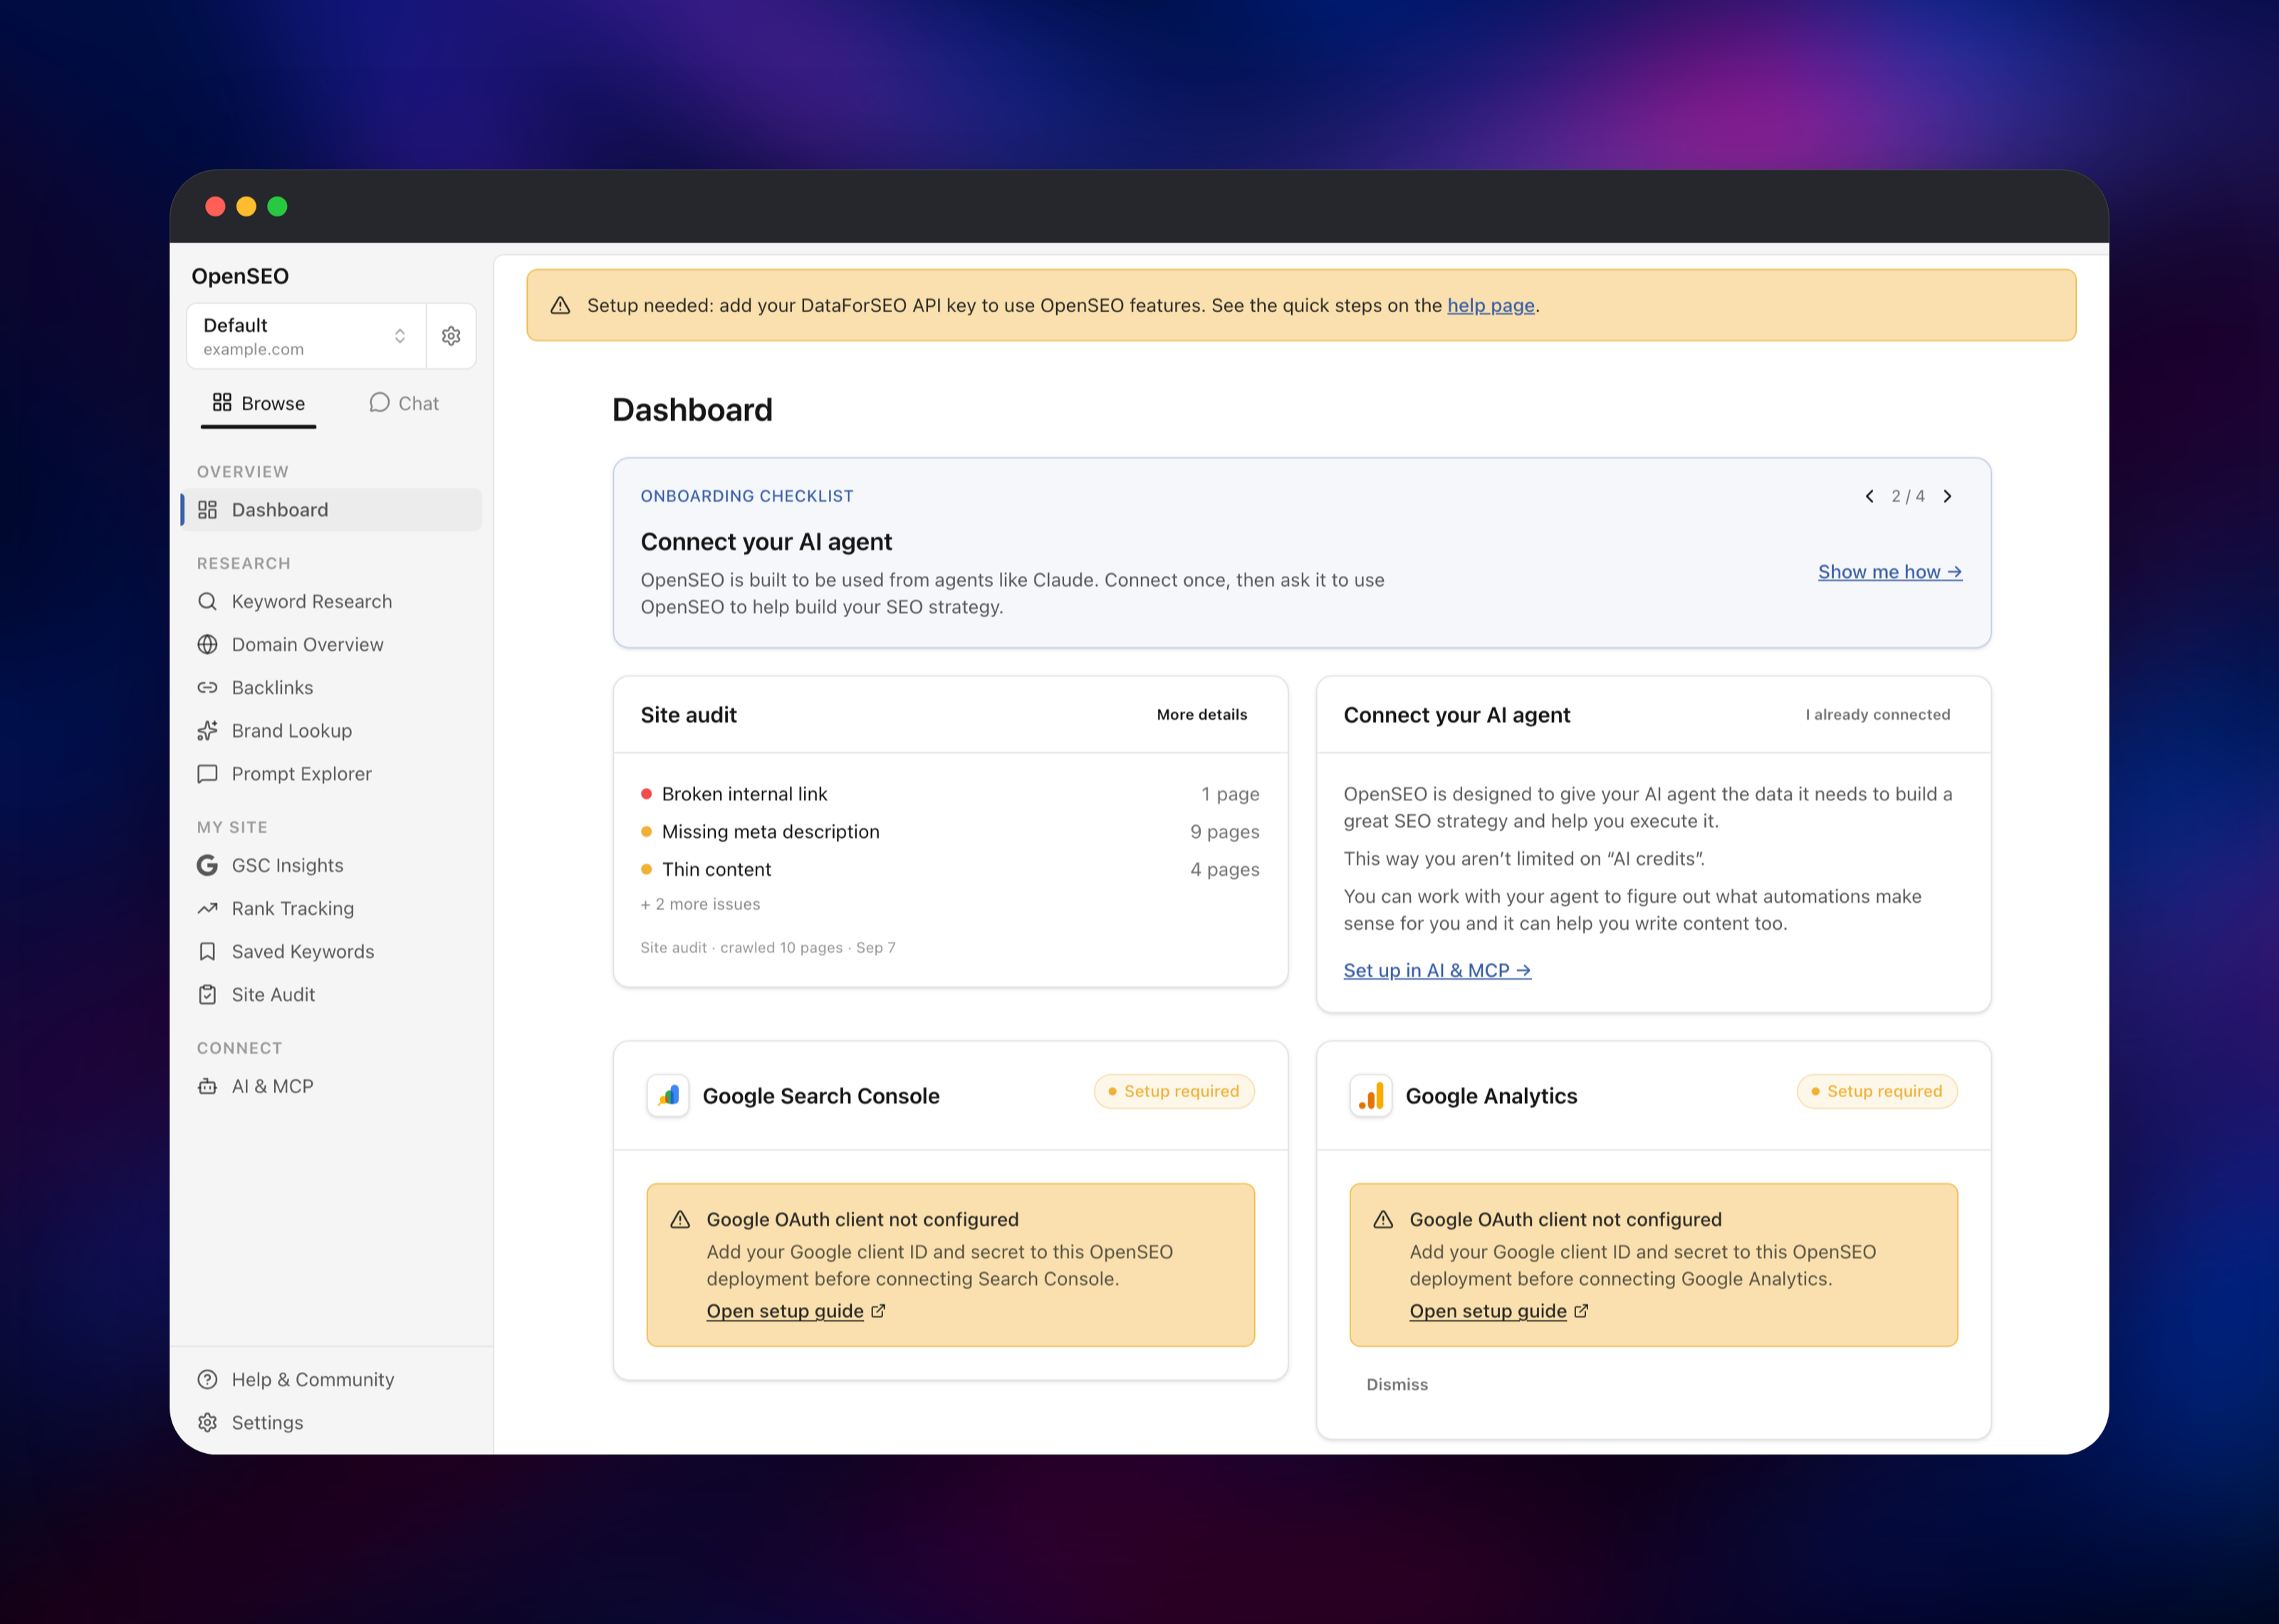Expand the Default project selector

coord(306,336)
